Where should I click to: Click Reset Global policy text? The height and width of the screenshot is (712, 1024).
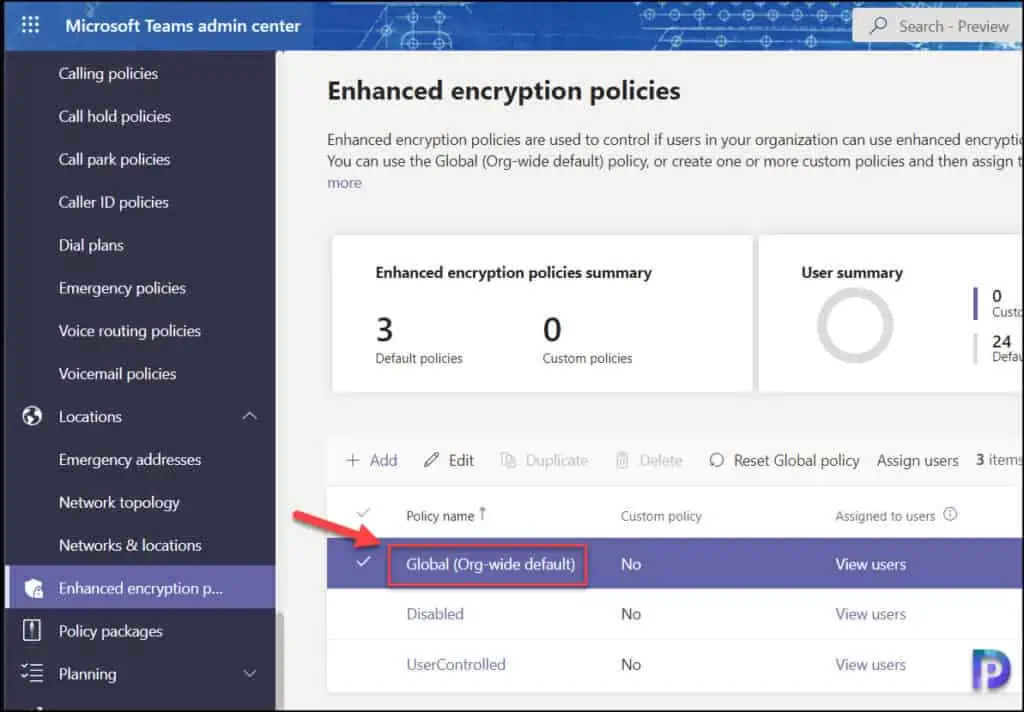click(796, 461)
